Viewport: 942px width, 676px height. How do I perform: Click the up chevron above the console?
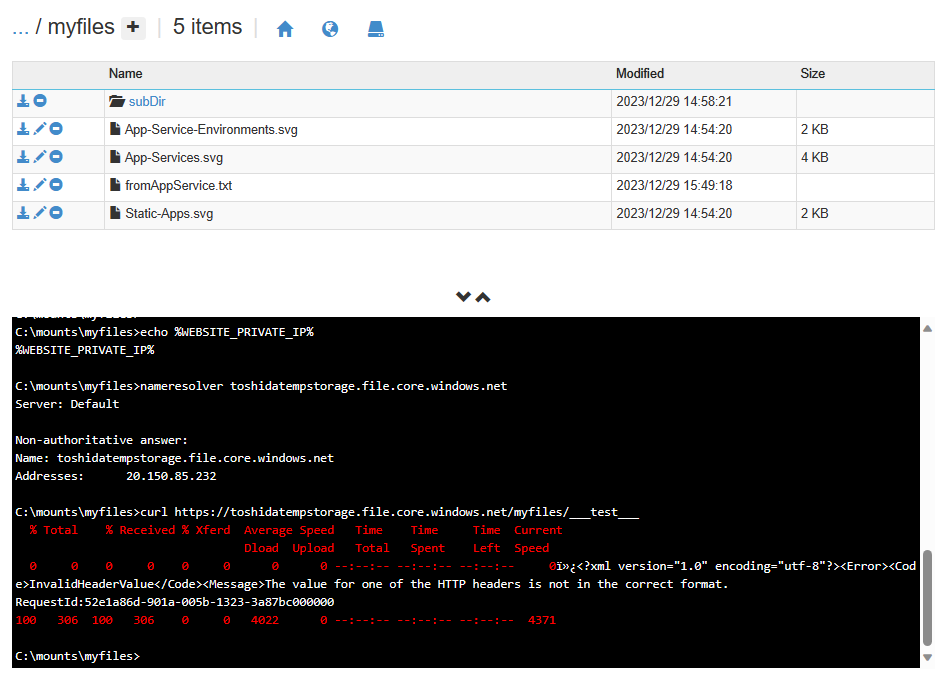(x=483, y=297)
